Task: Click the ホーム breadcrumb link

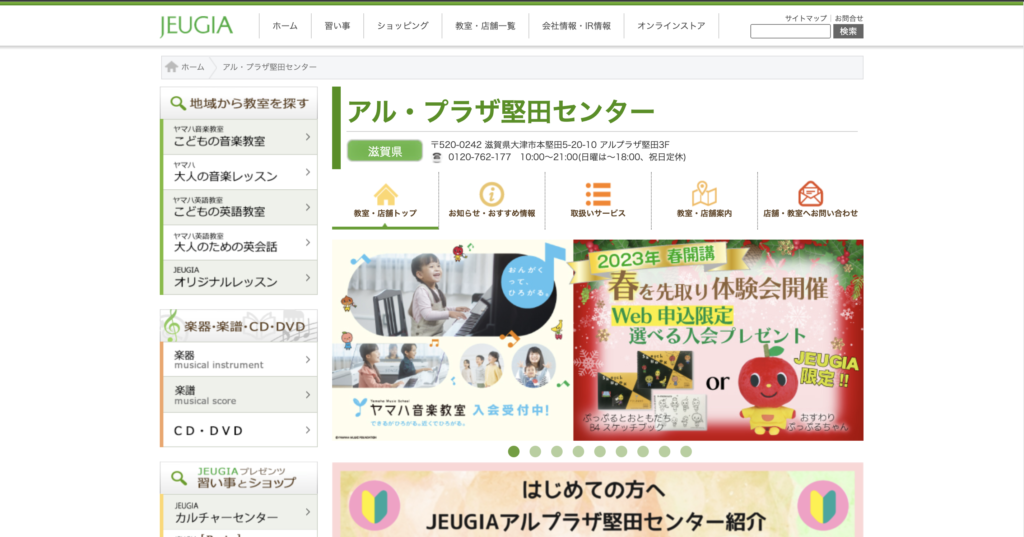Action: (193, 67)
